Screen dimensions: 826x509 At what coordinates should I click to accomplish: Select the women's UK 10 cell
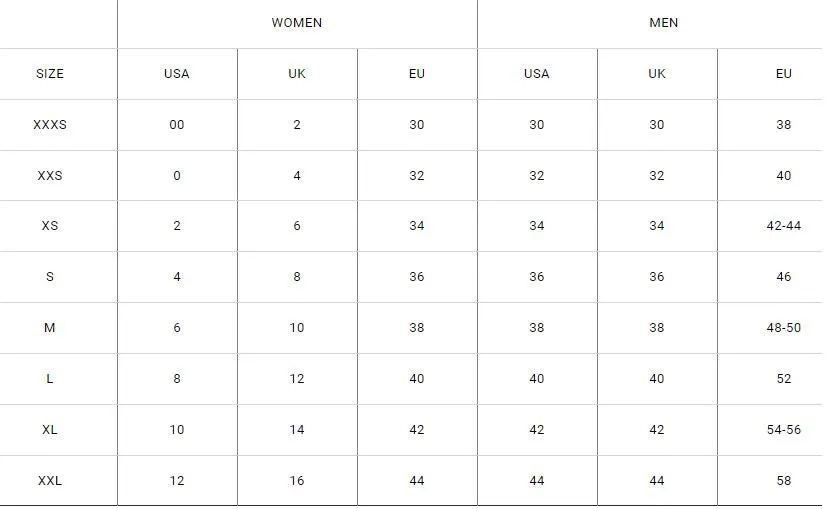coord(297,328)
